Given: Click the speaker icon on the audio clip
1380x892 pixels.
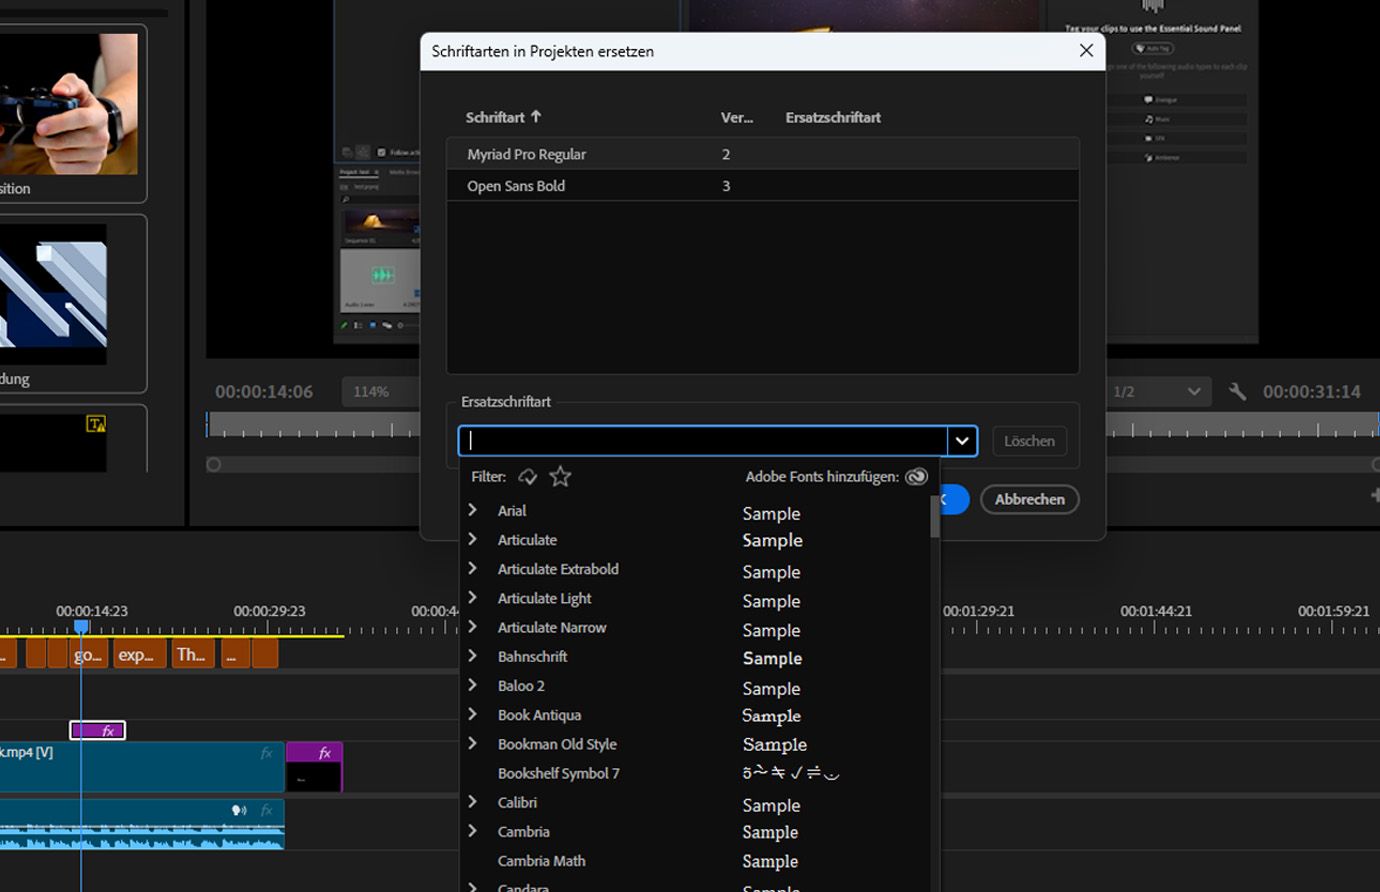Looking at the screenshot, I should [x=239, y=810].
